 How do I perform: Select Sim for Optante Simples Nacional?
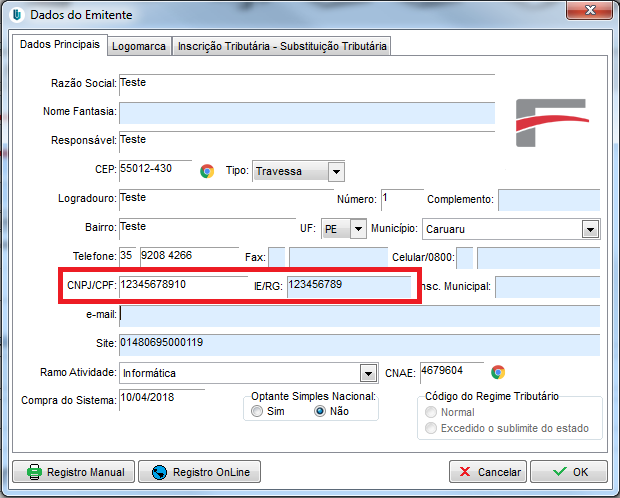(x=258, y=411)
